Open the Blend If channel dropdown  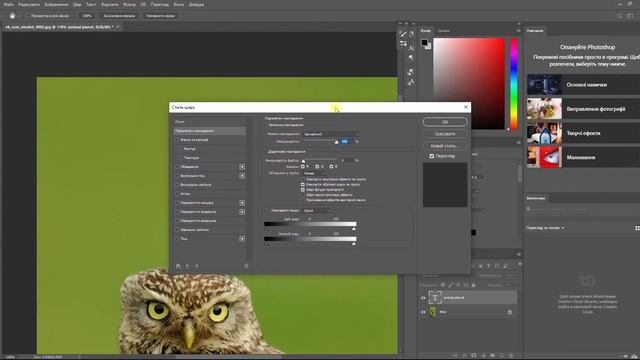[317, 211]
